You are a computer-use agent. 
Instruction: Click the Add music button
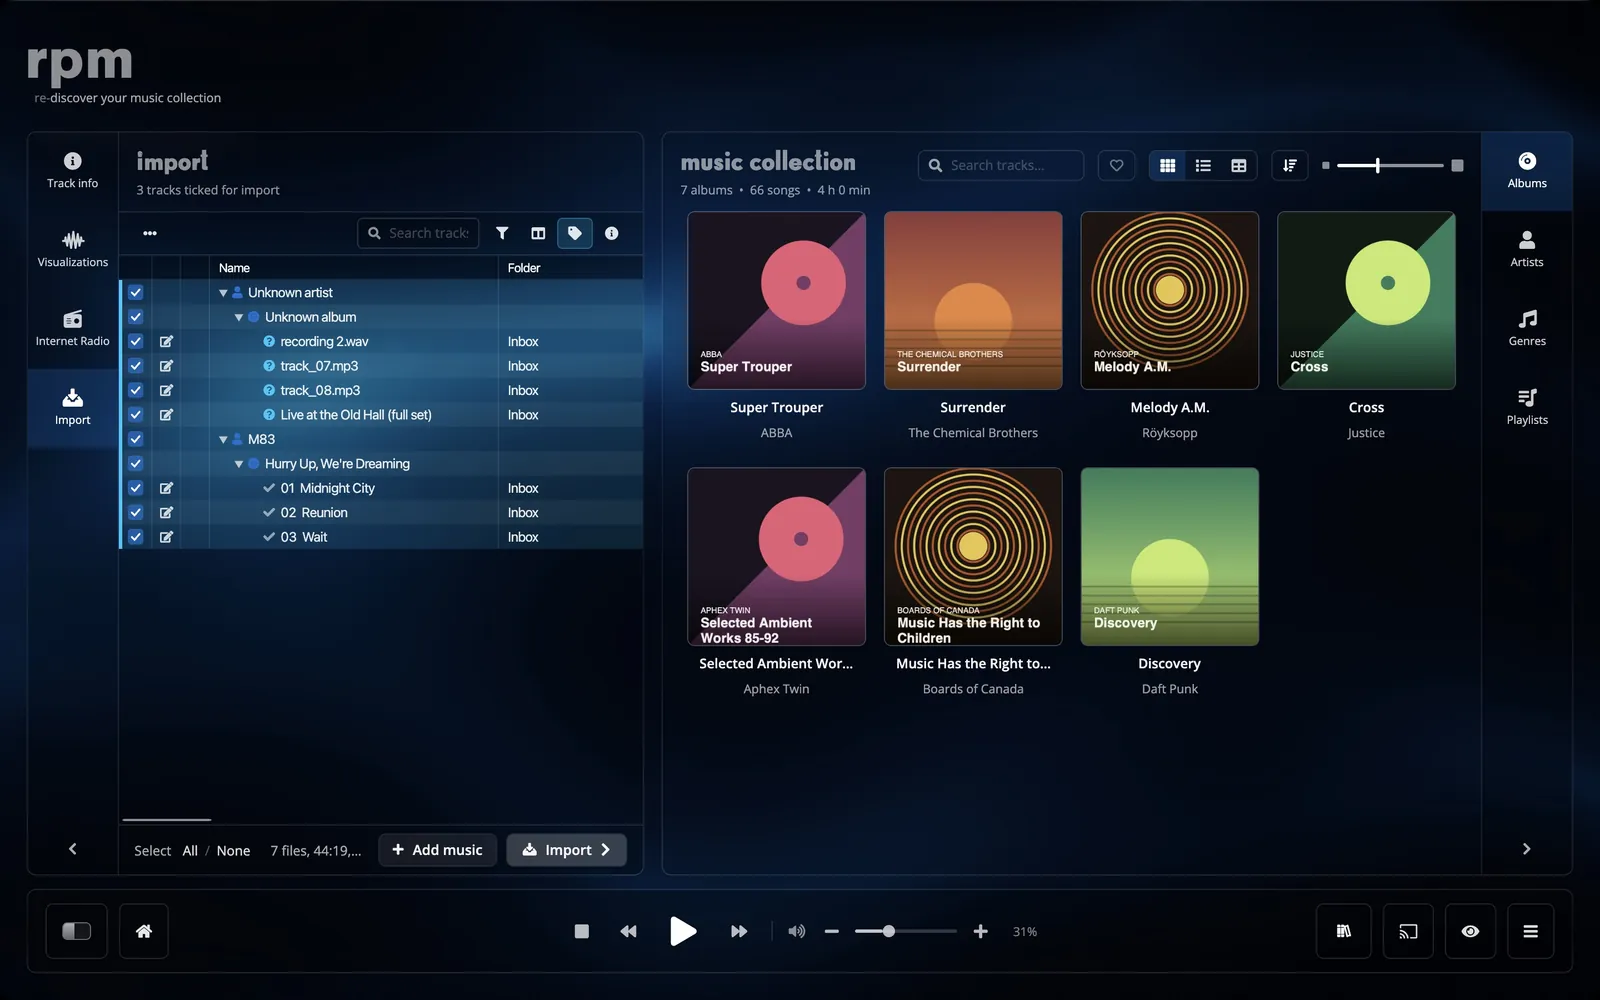(x=437, y=850)
